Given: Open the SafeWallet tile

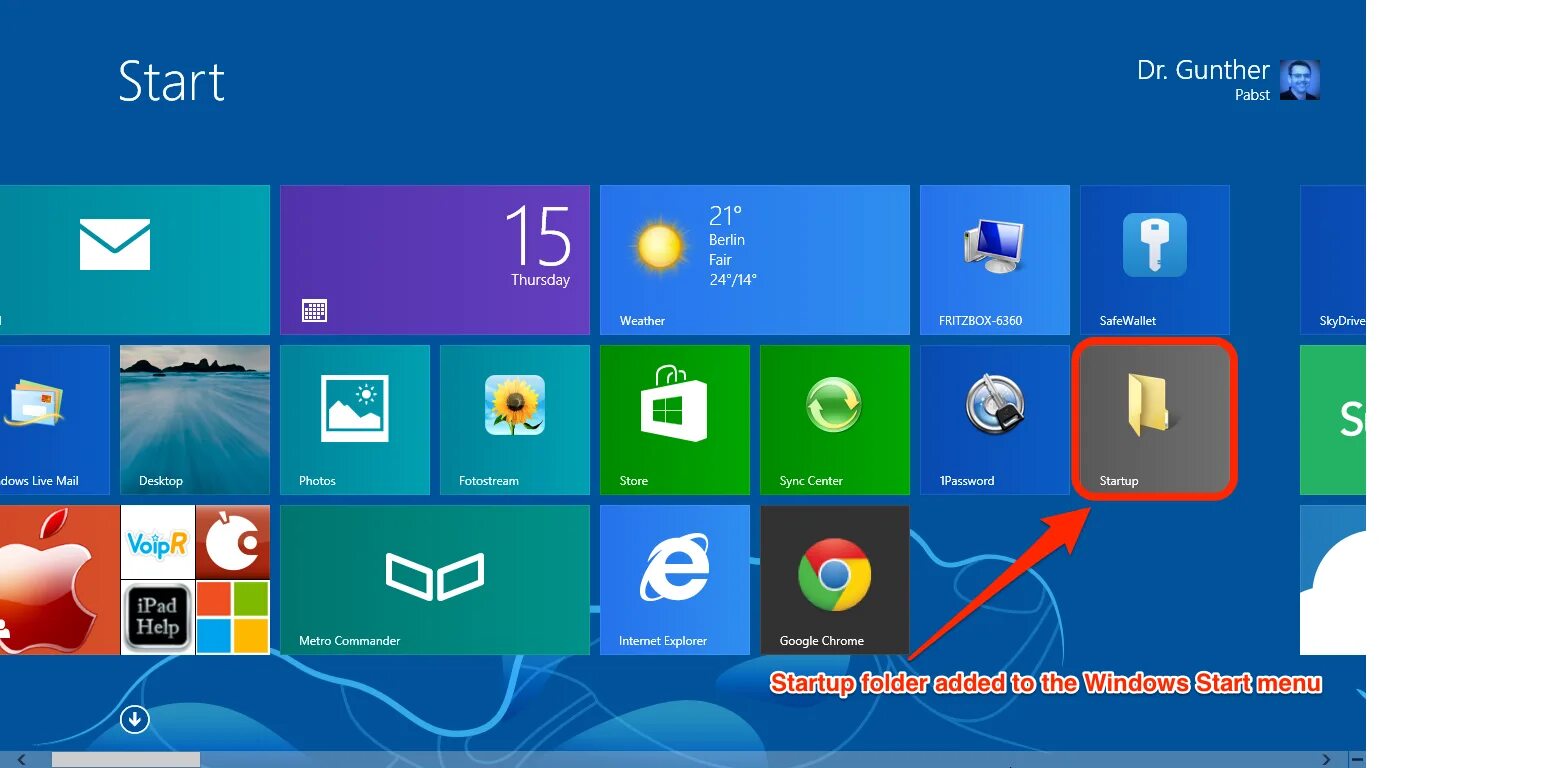Looking at the screenshot, I should [x=1155, y=260].
